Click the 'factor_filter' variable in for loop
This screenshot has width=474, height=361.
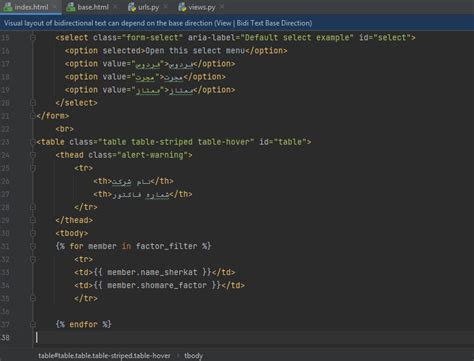coord(166,246)
